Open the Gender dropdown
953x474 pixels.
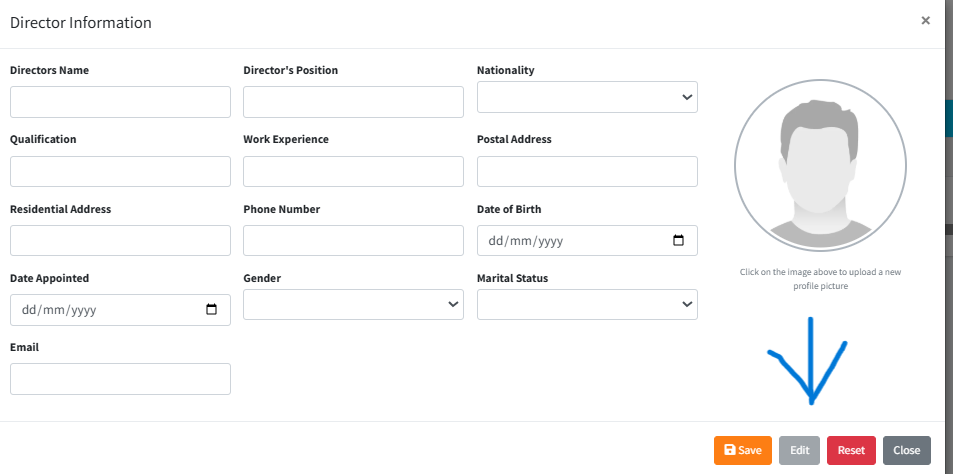(353, 305)
